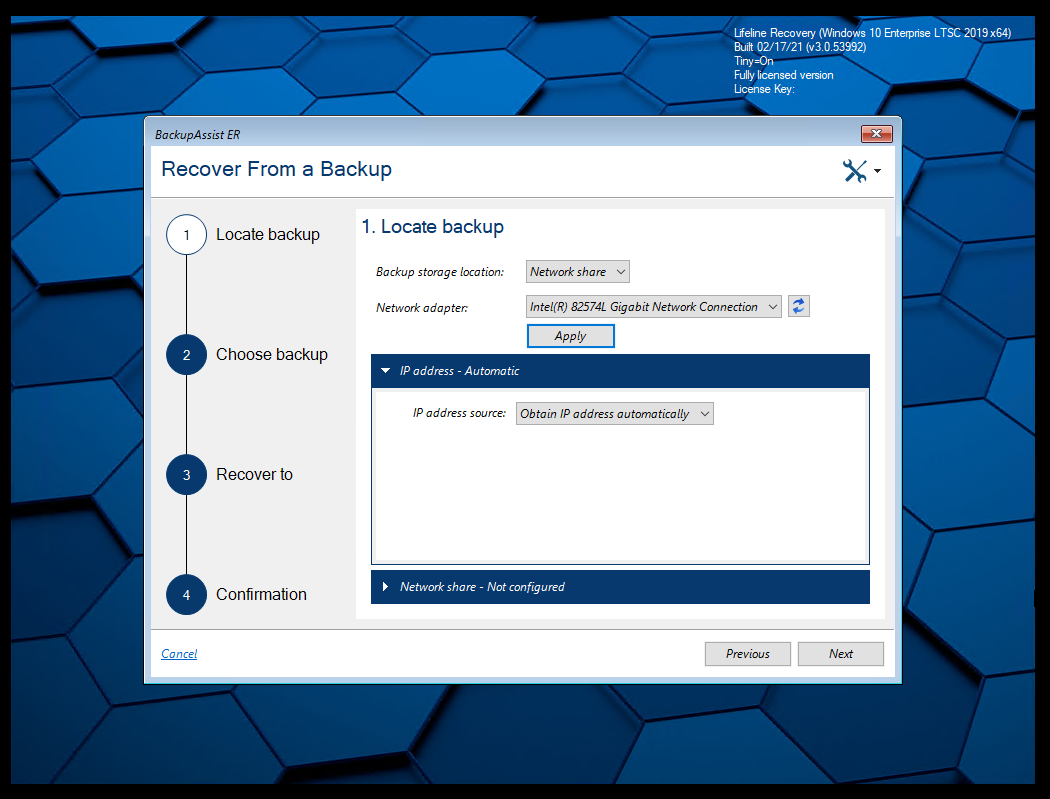Image resolution: width=1050 pixels, height=799 pixels.
Task: Click the Locate backup step label
Action: pos(268,234)
